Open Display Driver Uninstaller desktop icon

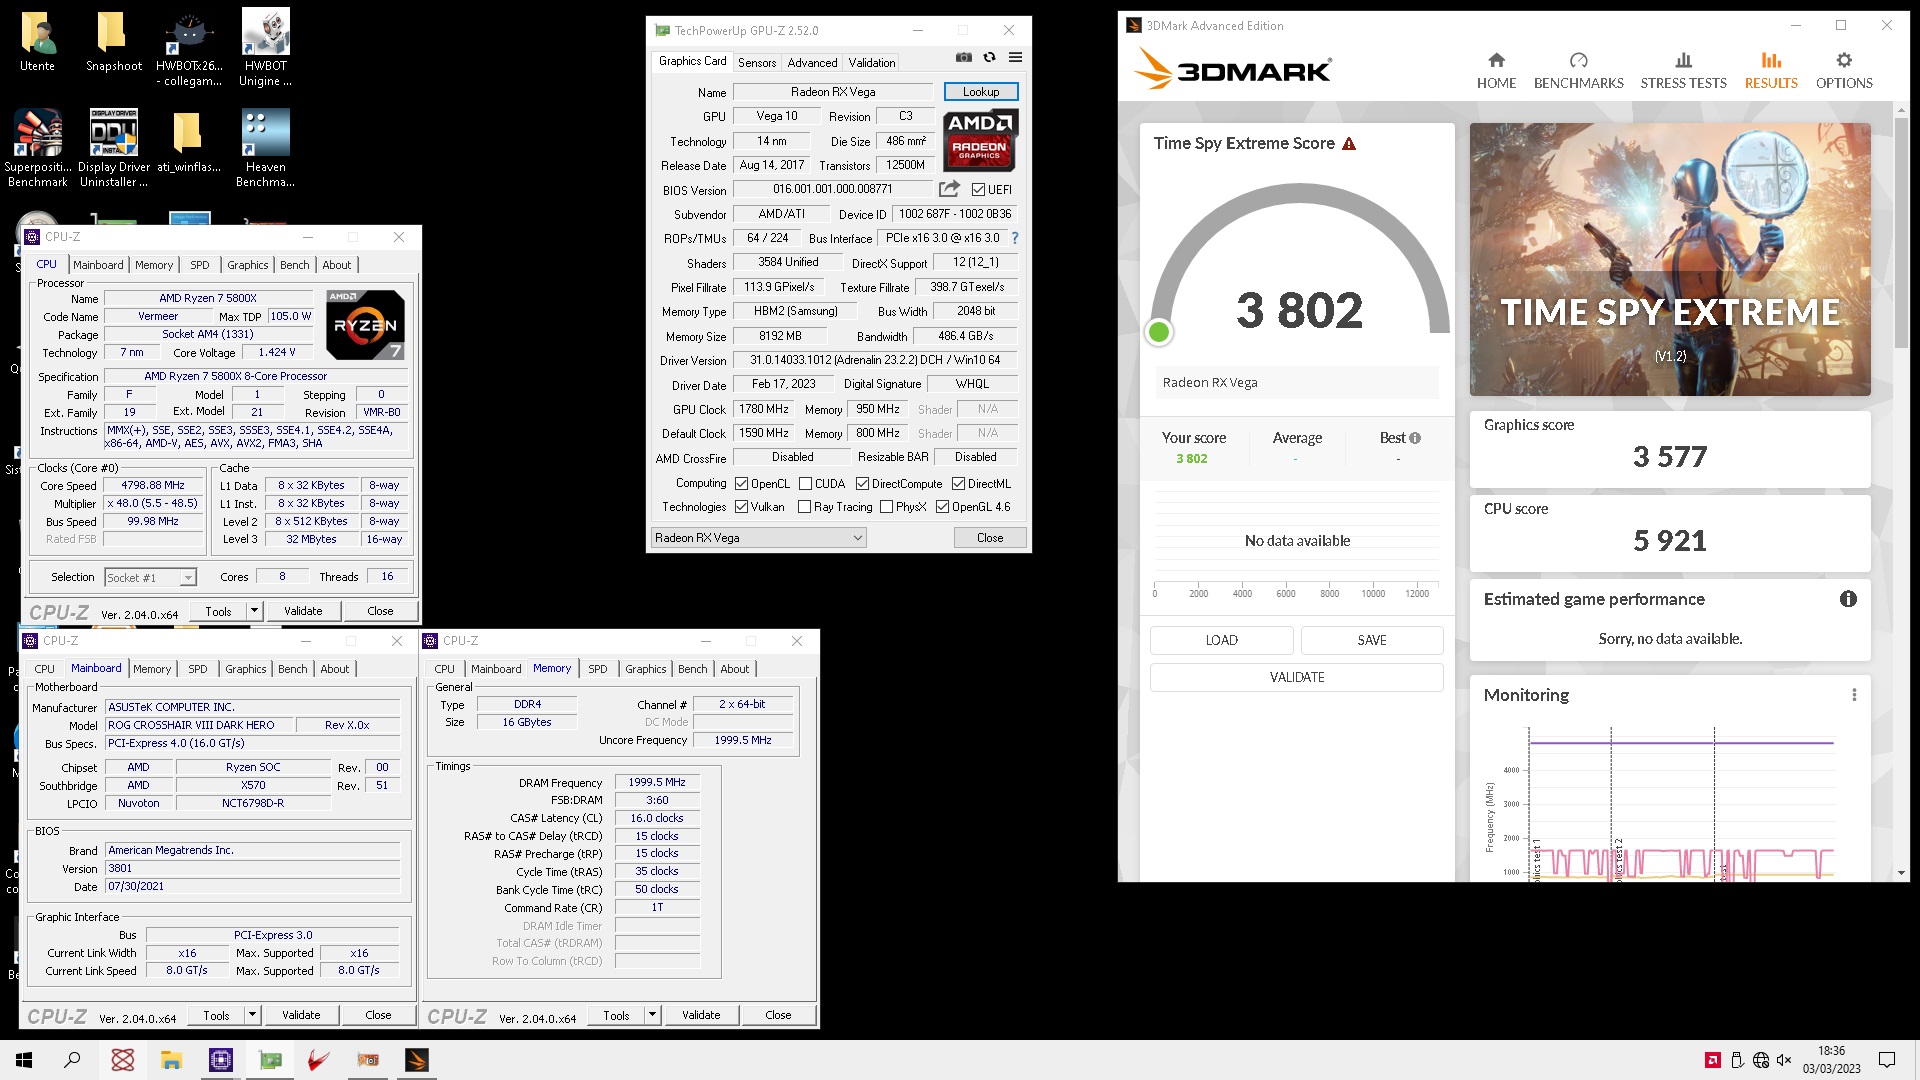[x=114, y=148]
